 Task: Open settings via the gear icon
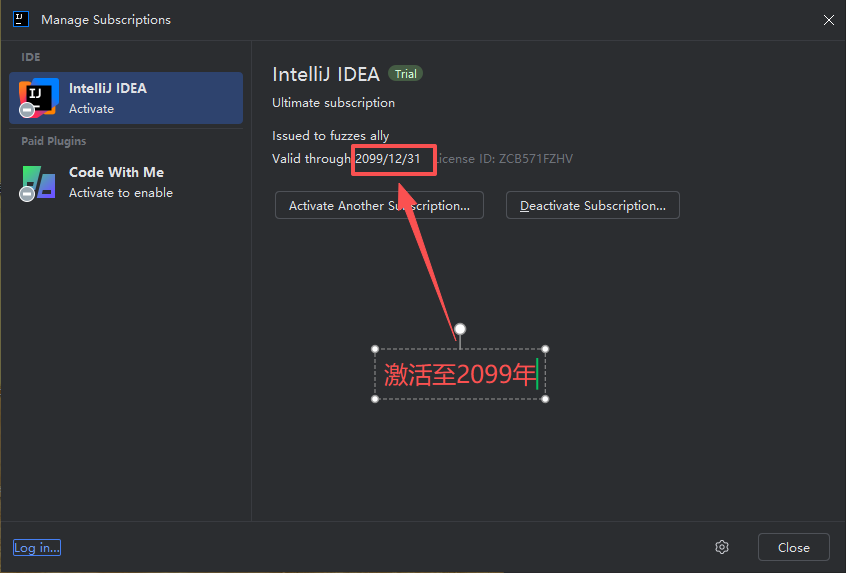pos(722,547)
